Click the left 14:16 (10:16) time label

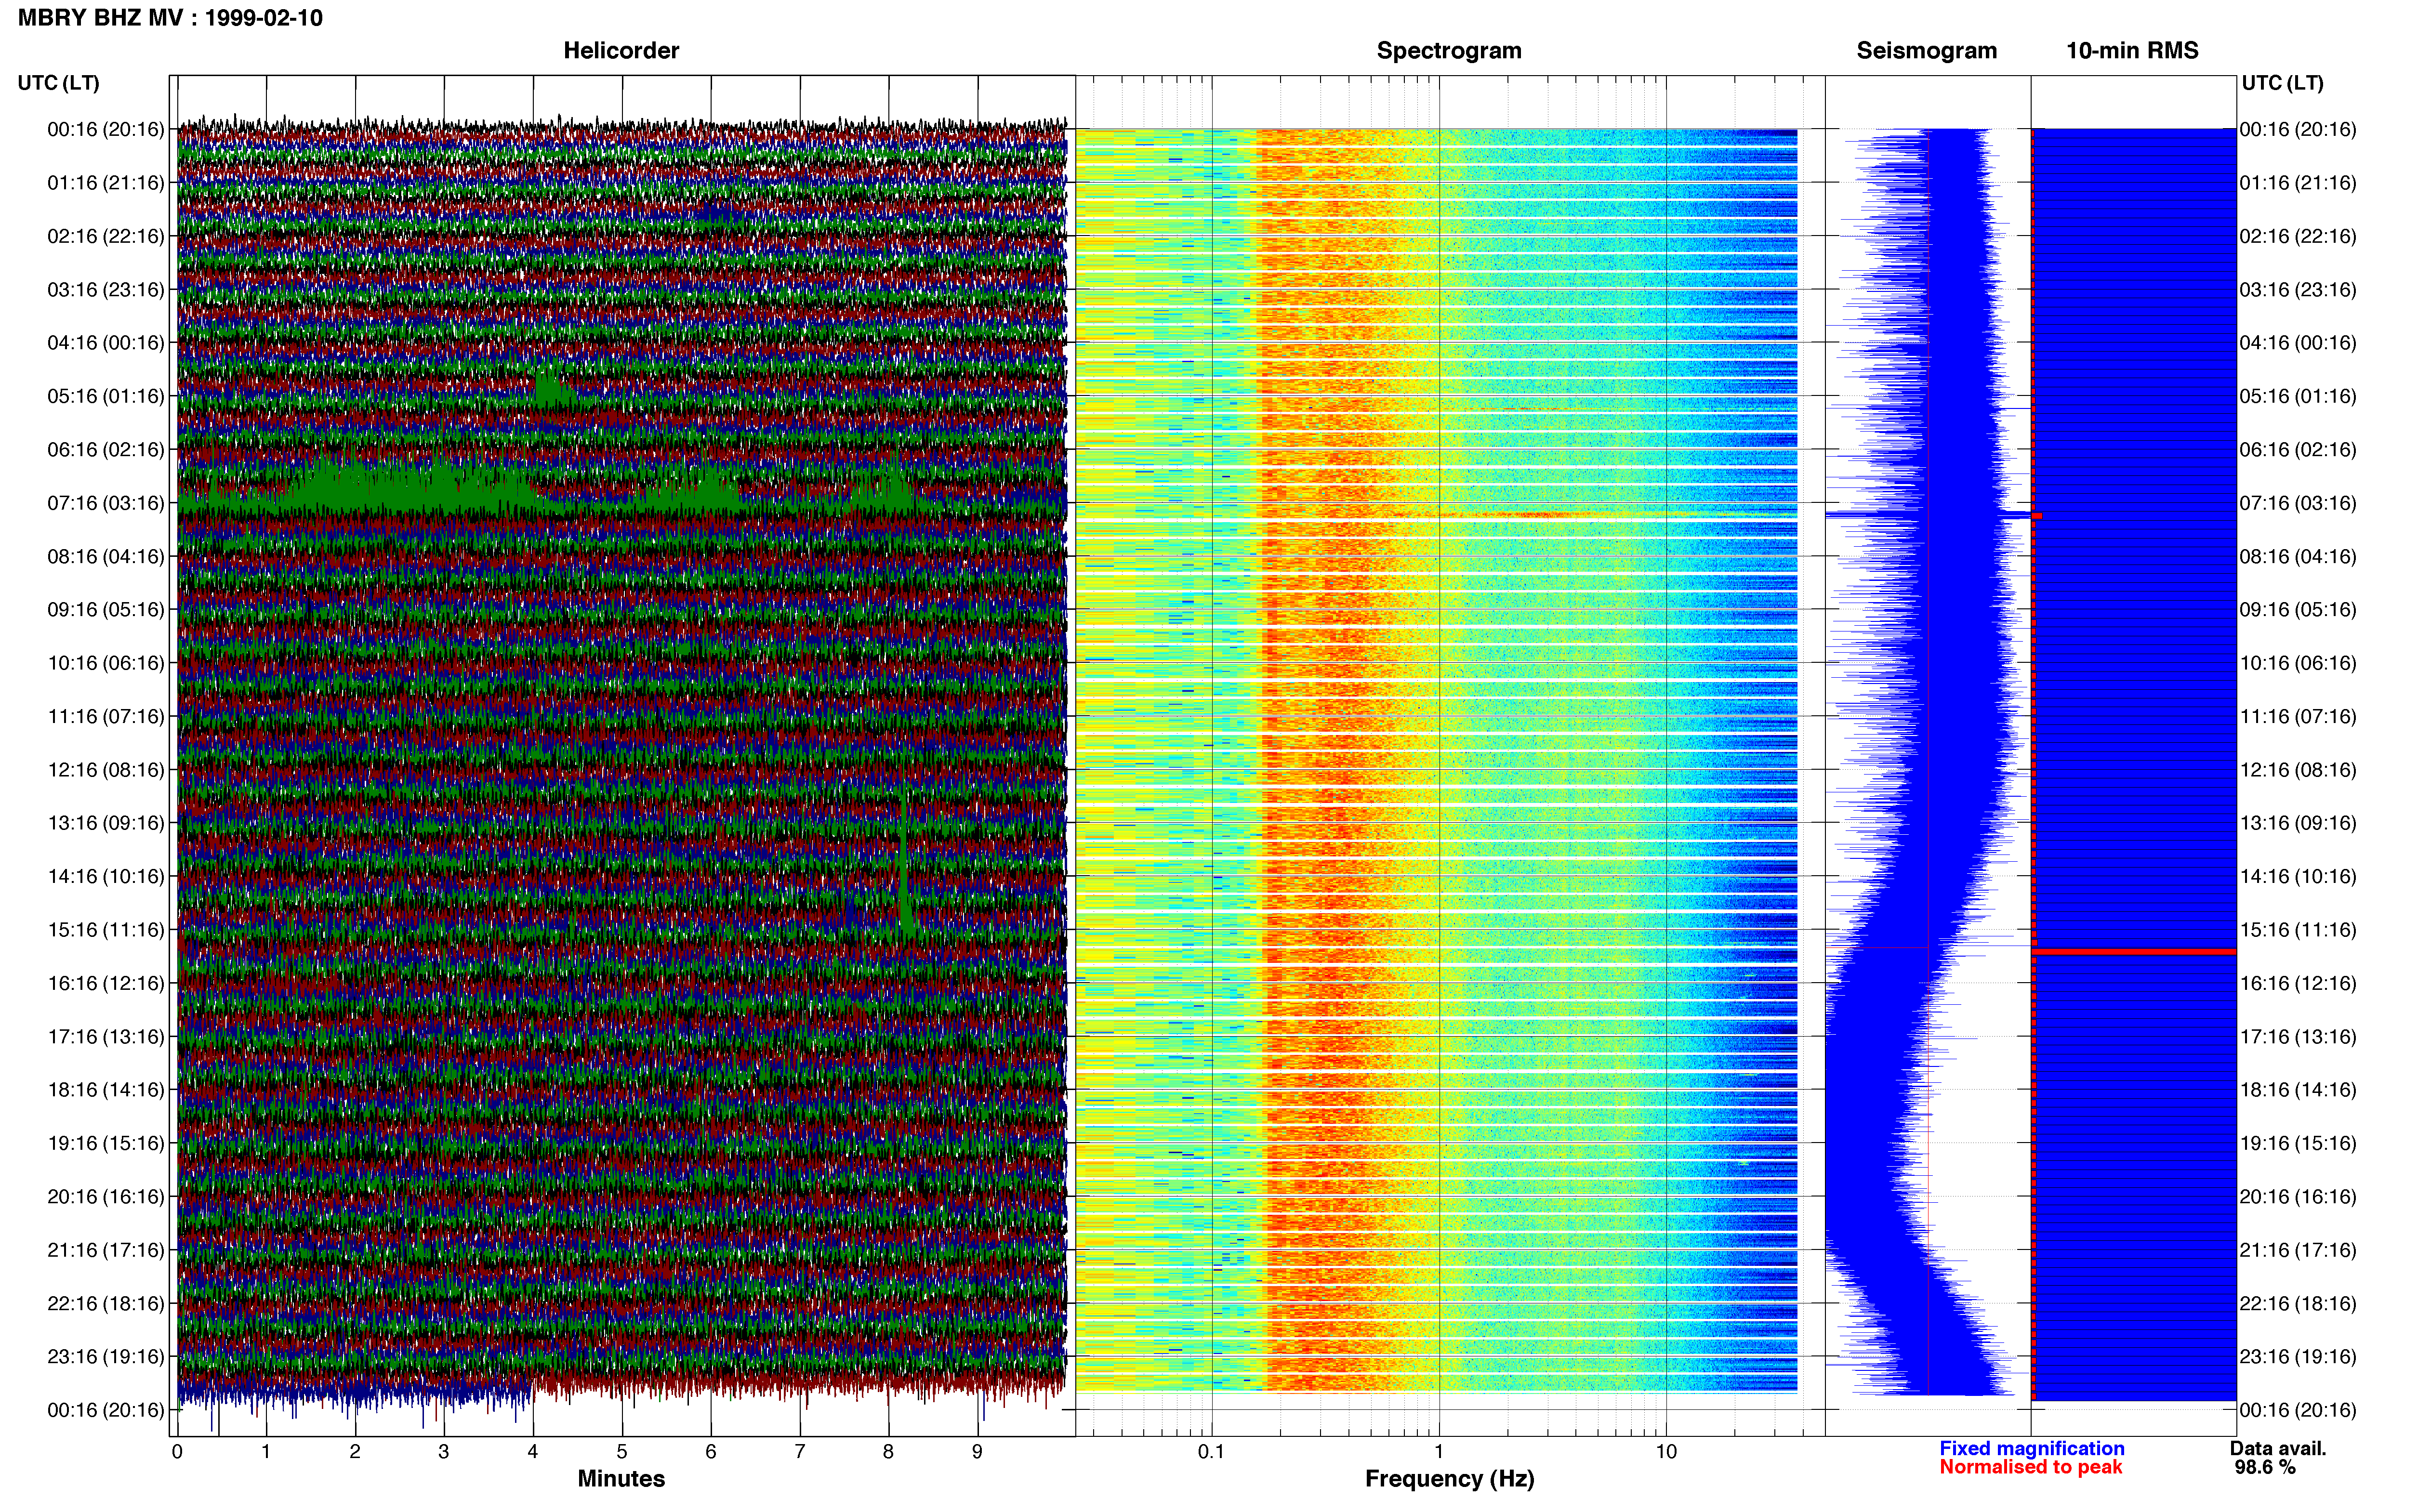(x=106, y=876)
